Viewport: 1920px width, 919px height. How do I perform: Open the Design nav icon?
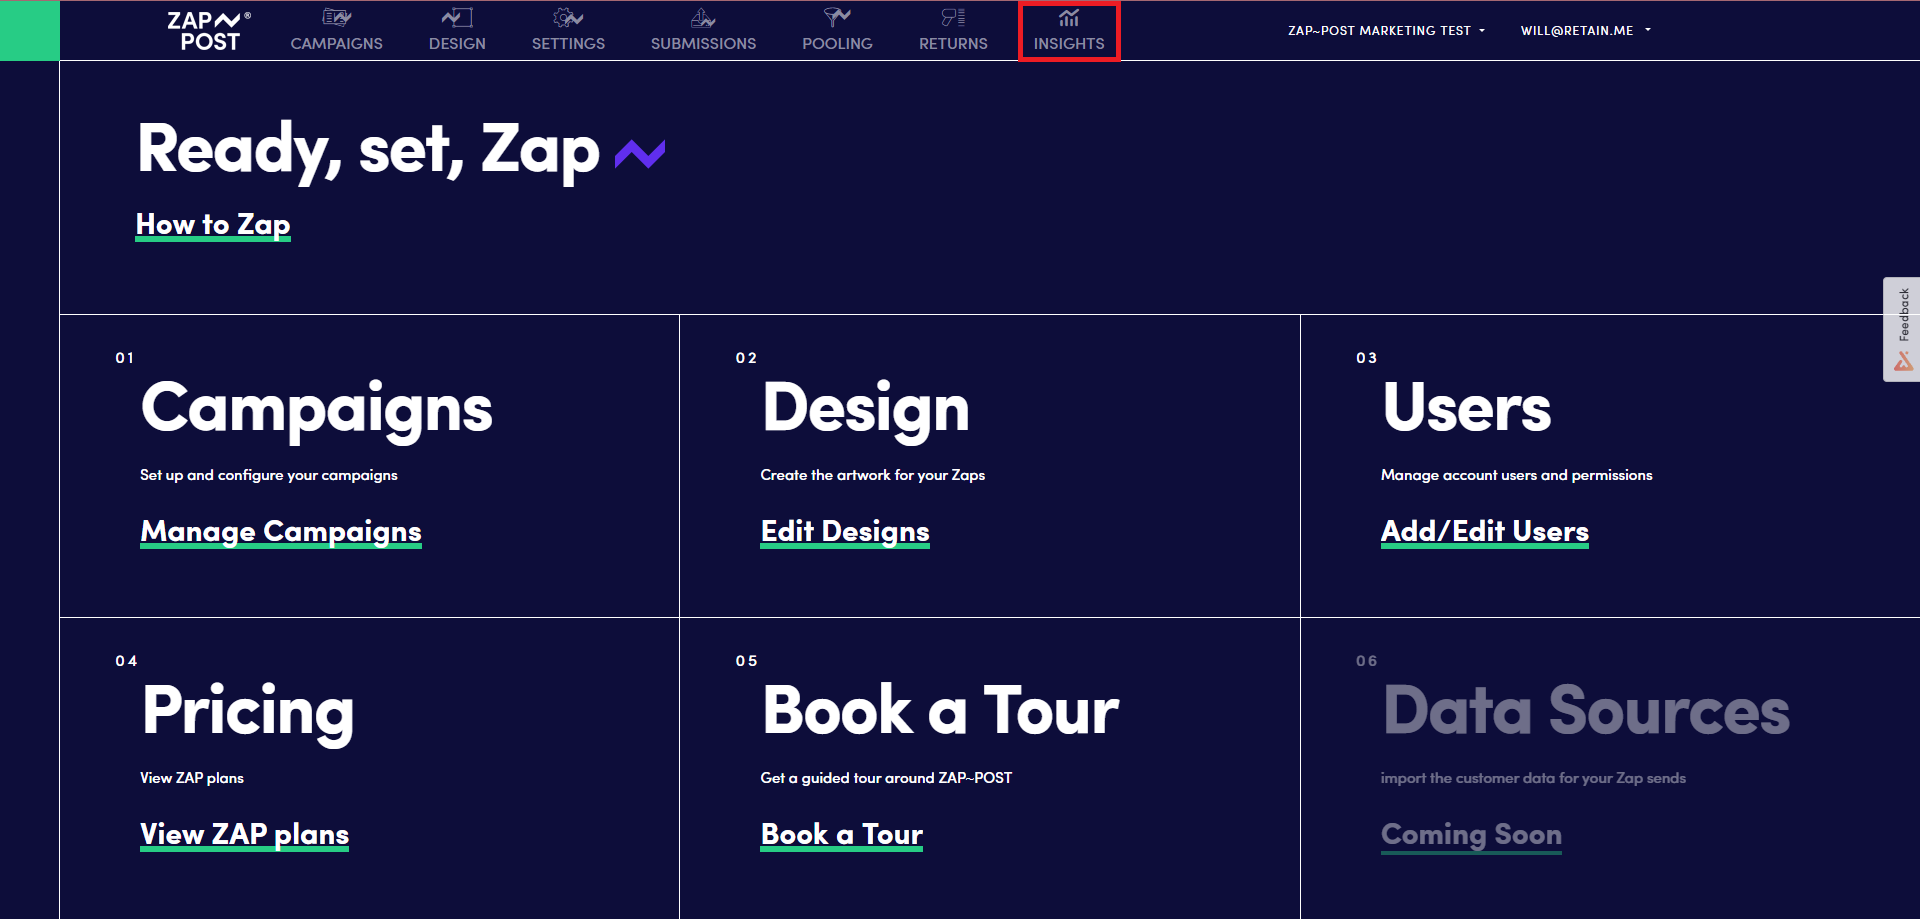tap(457, 18)
